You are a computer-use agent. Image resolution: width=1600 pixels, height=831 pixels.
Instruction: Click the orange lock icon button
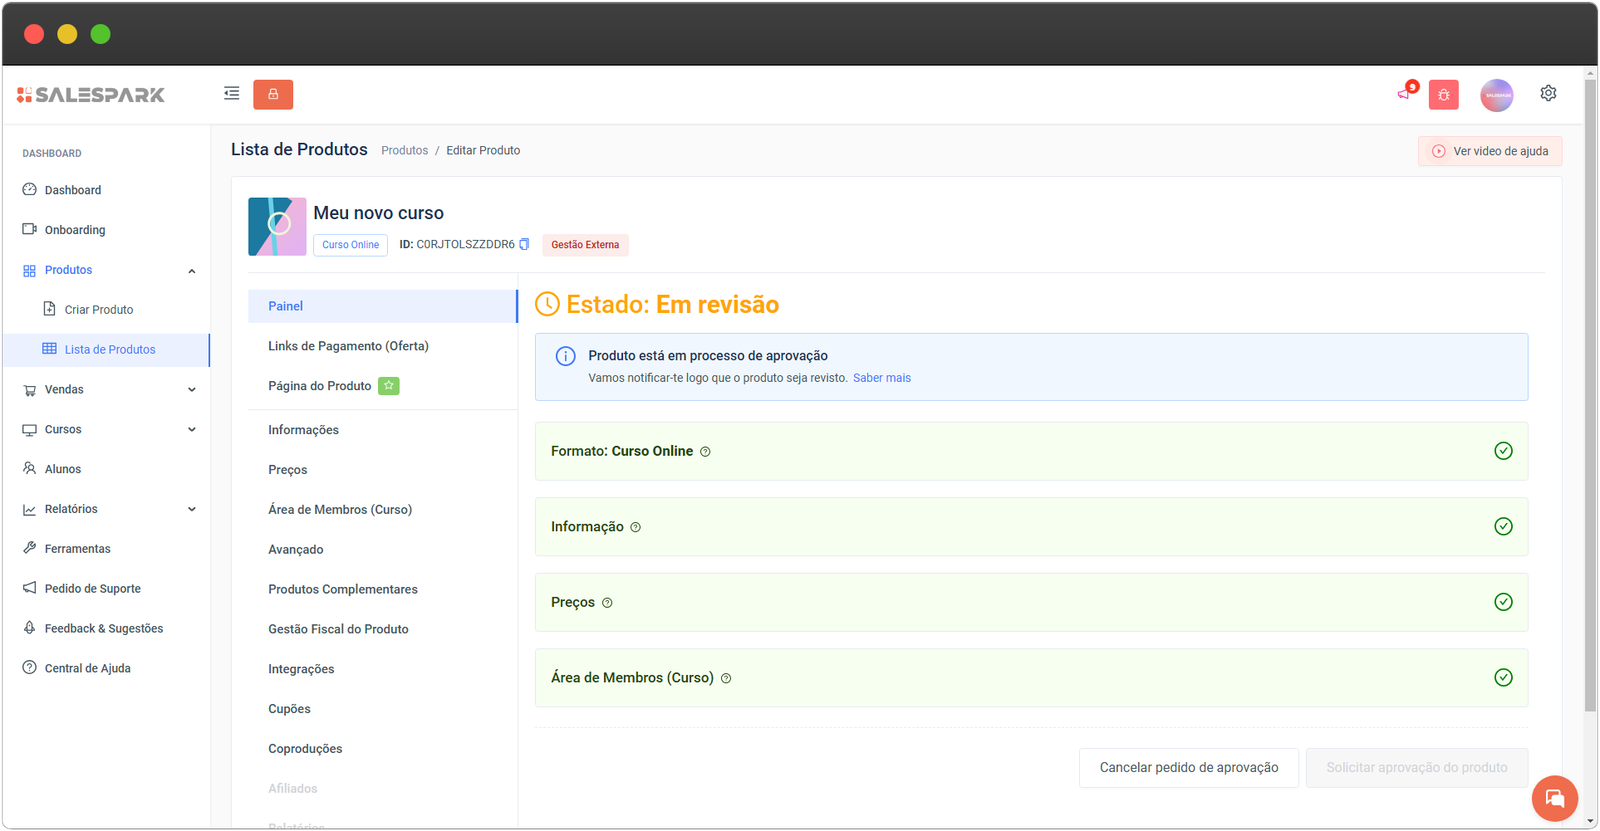pyautogui.click(x=273, y=94)
